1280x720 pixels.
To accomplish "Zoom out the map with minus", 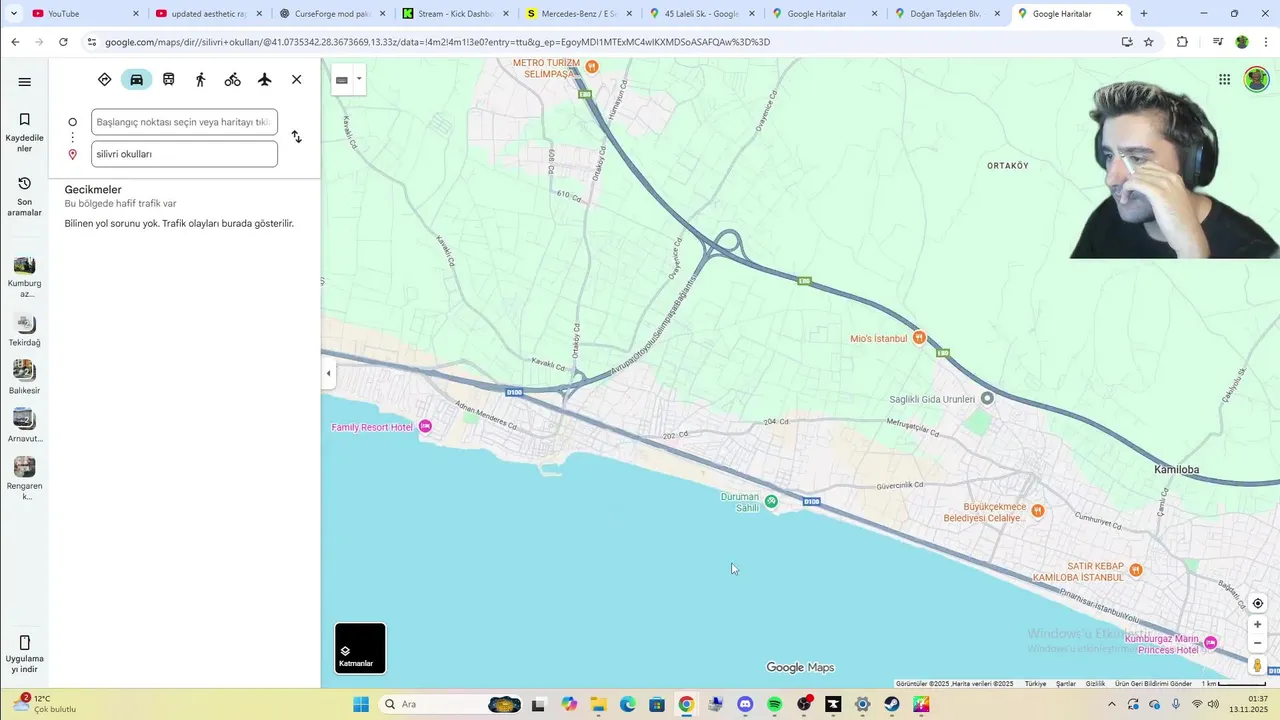I will pyautogui.click(x=1258, y=643).
